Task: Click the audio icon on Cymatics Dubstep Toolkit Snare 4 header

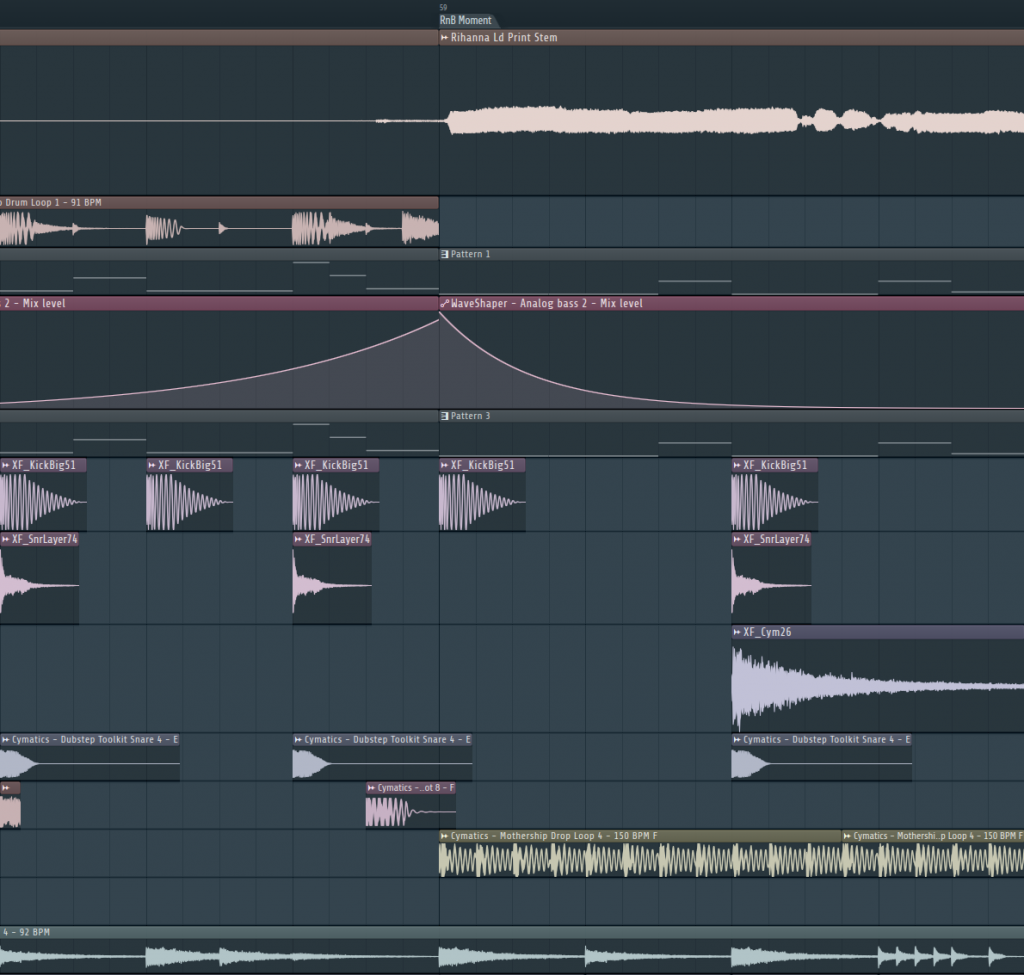Action: (297, 740)
